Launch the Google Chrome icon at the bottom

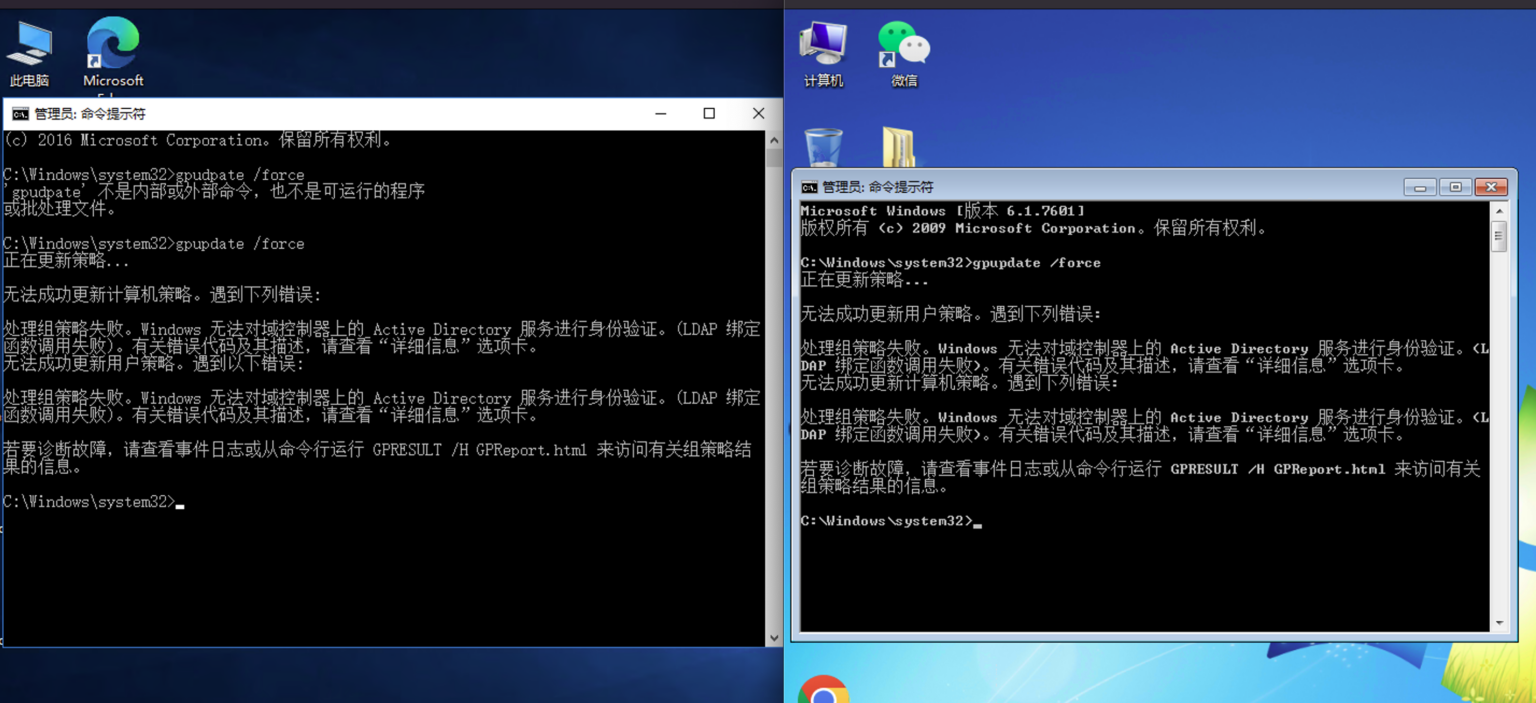823,689
